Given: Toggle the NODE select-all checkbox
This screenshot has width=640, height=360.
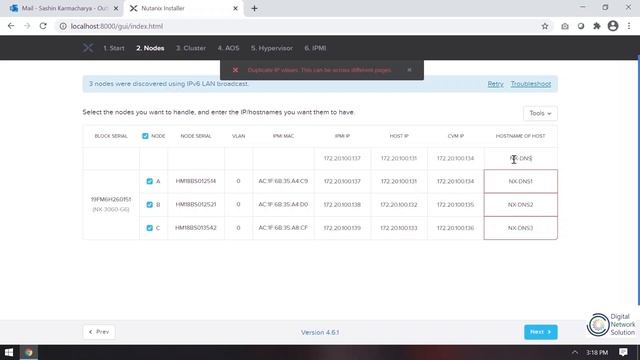Looking at the screenshot, I should pos(145,136).
